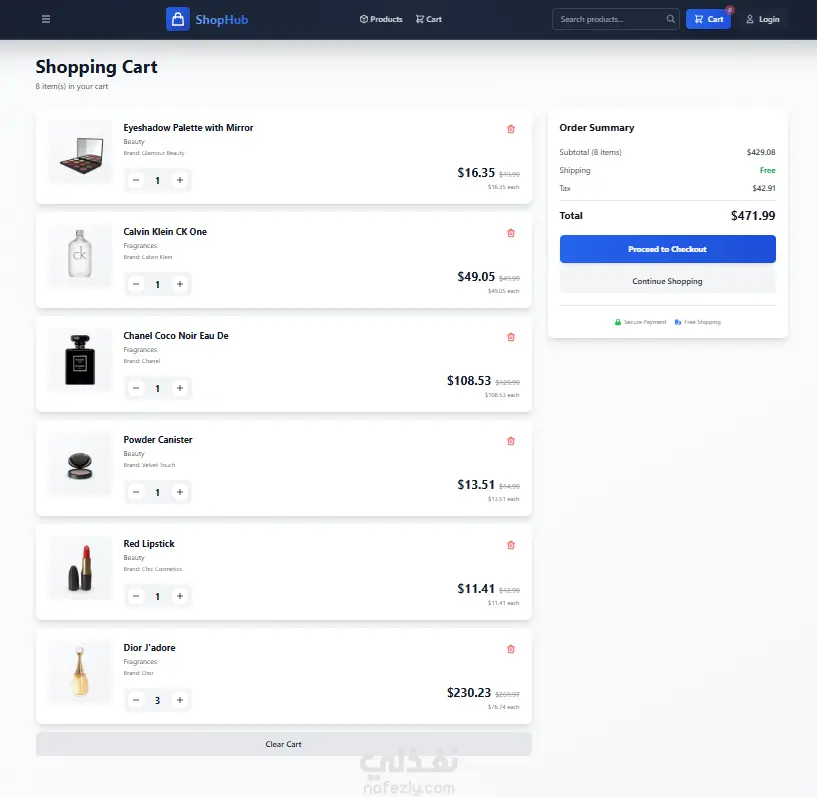Increase Chanel Coco Noir quantity
This screenshot has width=817, height=797.
click(180, 388)
